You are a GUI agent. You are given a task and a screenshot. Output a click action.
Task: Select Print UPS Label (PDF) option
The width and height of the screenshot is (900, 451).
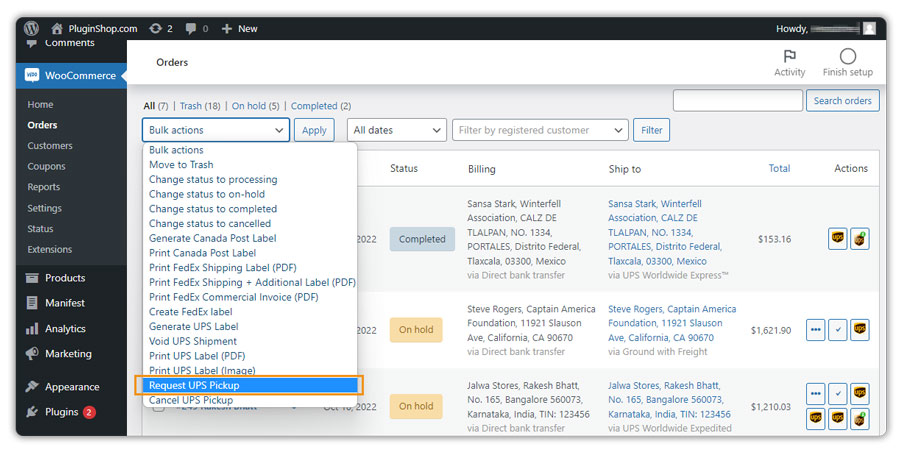[x=250, y=356]
